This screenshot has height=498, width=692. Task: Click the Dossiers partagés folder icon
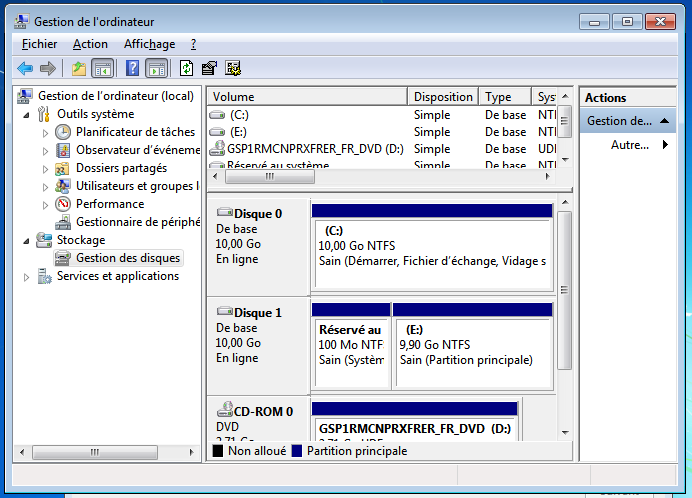click(x=62, y=168)
